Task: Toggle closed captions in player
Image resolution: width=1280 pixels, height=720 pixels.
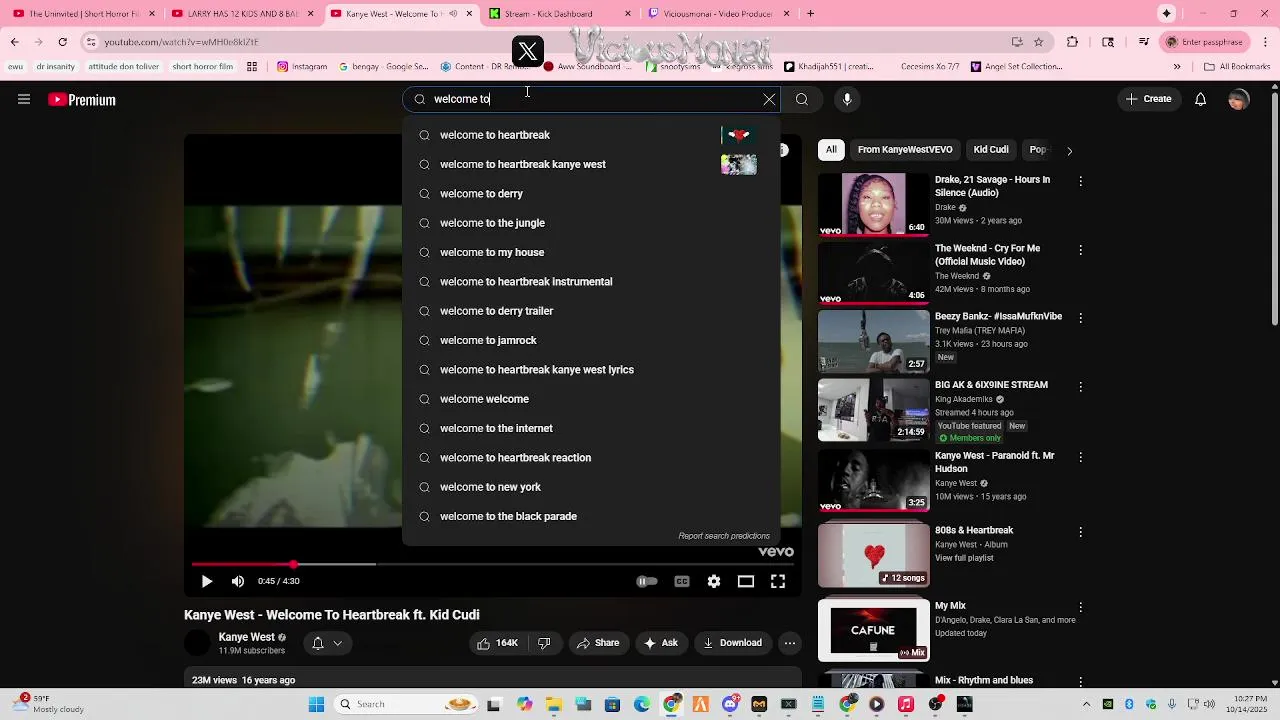Action: coord(682,581)
